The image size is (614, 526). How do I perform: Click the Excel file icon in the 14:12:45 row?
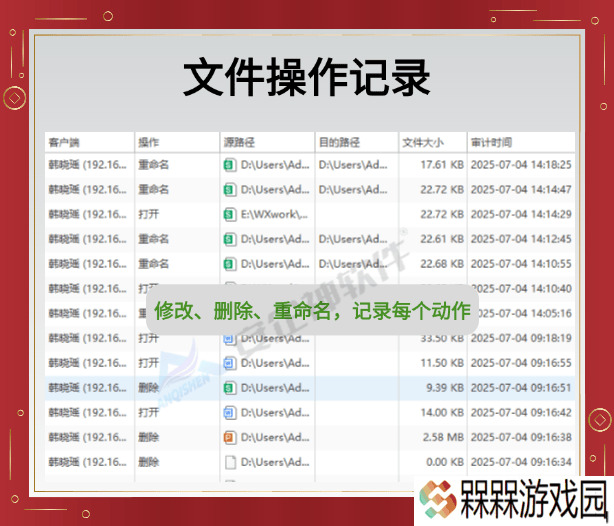click(230, 239)
